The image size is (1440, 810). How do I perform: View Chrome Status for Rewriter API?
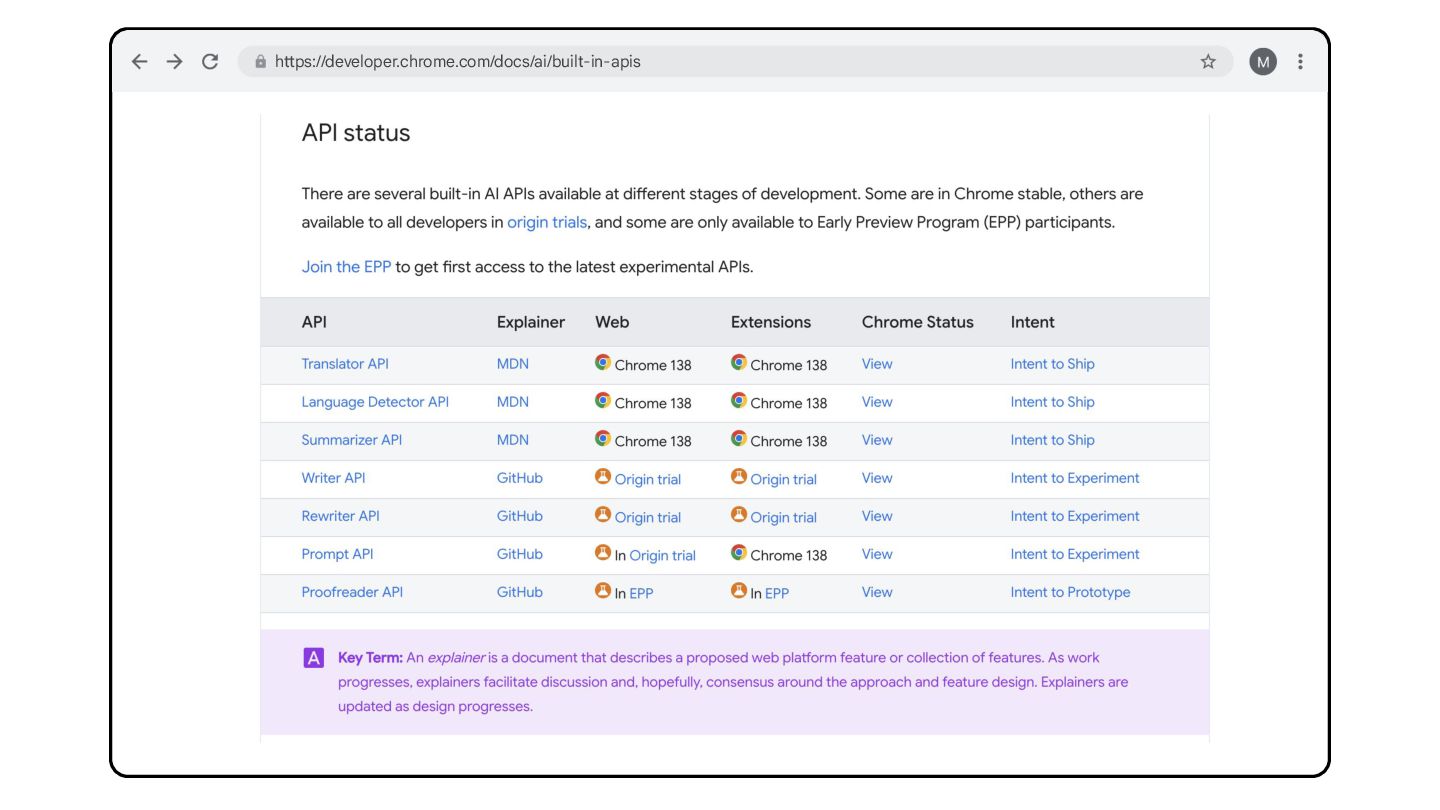point(877,516)
